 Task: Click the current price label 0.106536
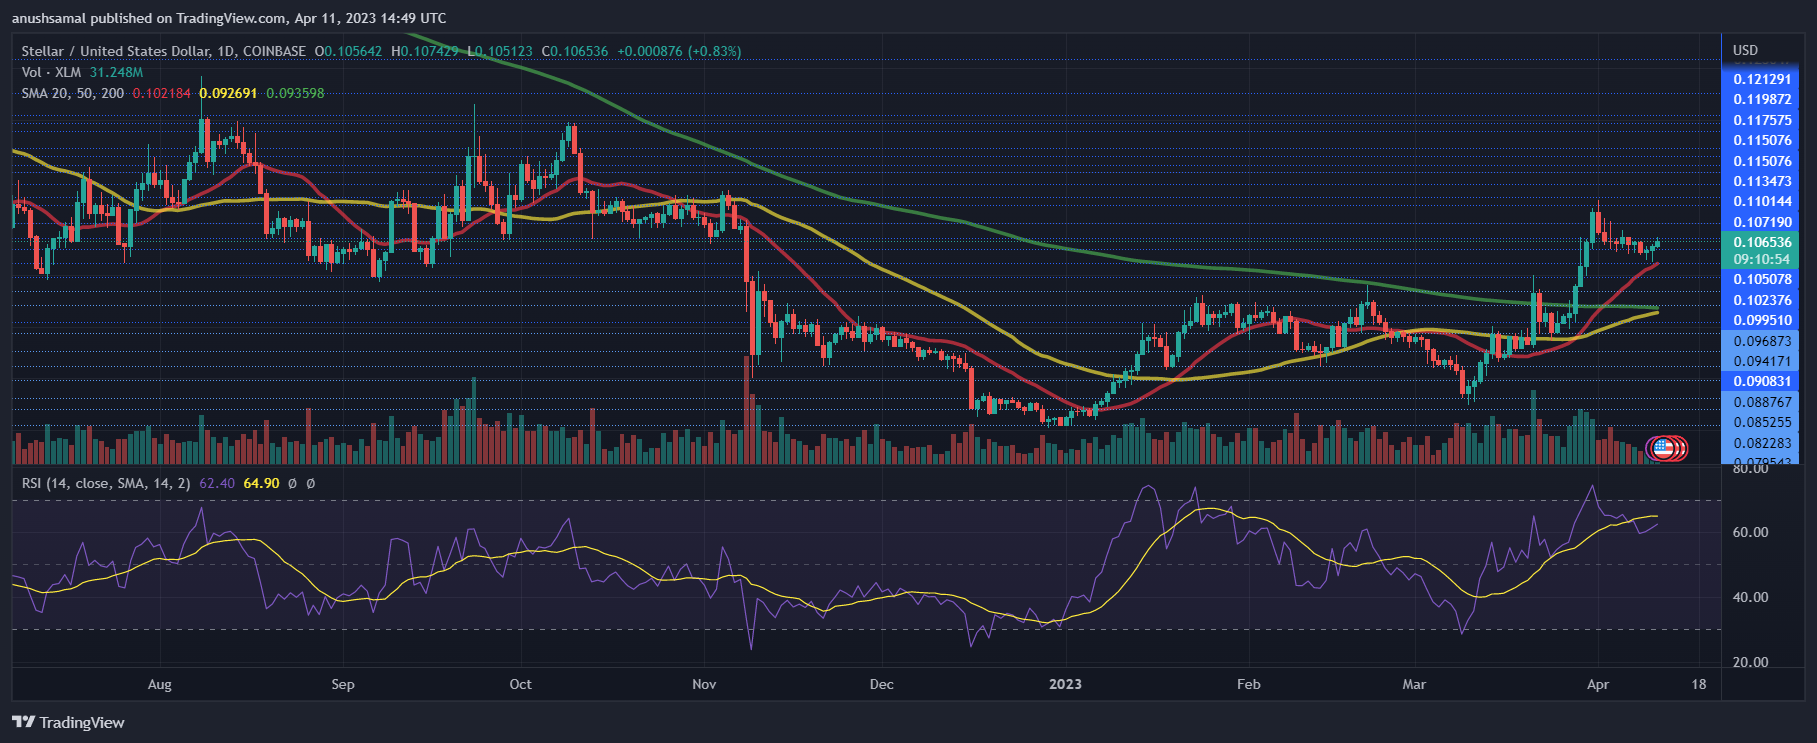pos(1762,242)
